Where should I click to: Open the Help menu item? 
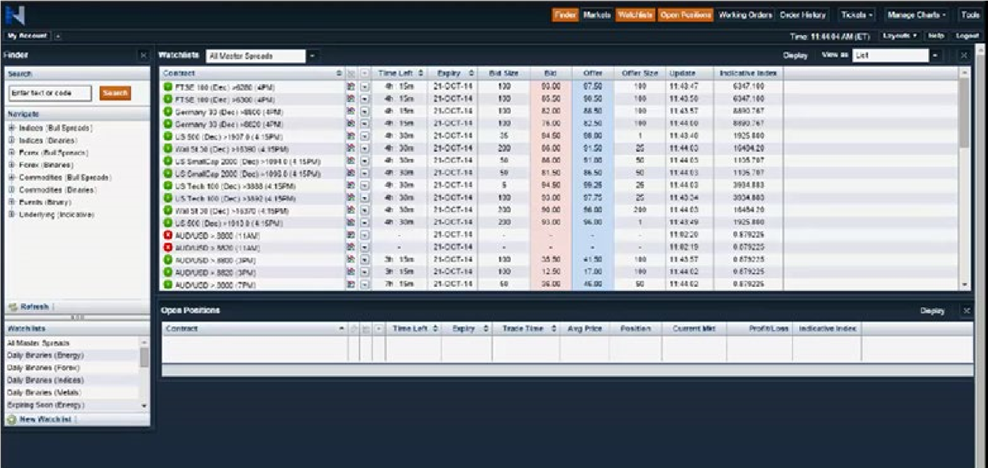click(x=936, y=36)
